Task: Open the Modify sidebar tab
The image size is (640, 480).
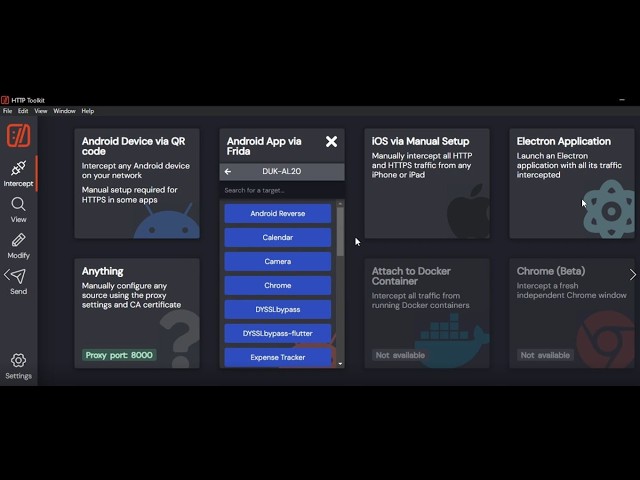Action: coord(18,246)
